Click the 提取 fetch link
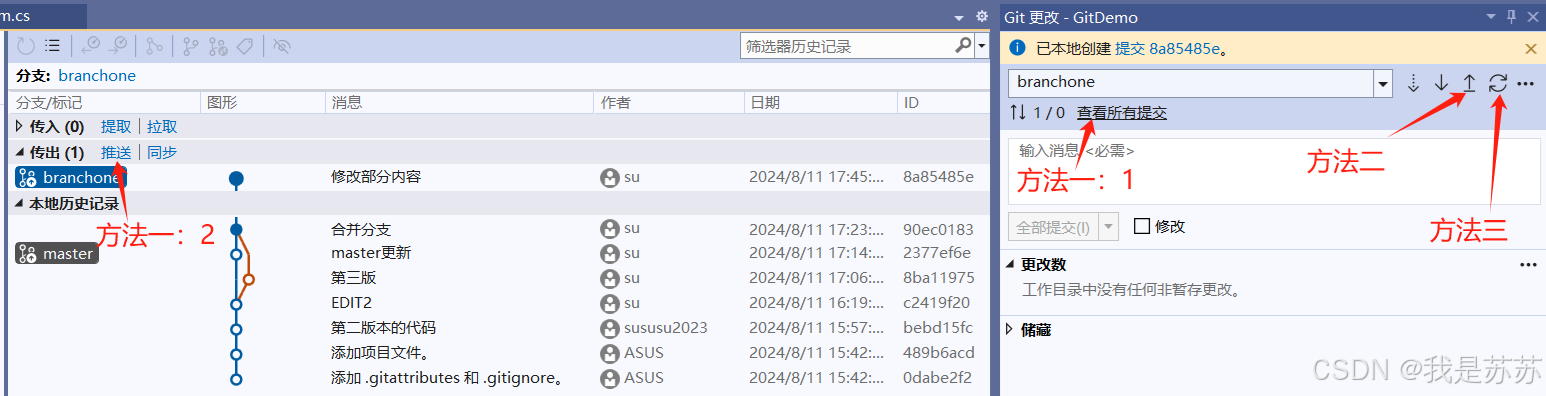Screen dimensions: 1546x396 pos(116,127)
